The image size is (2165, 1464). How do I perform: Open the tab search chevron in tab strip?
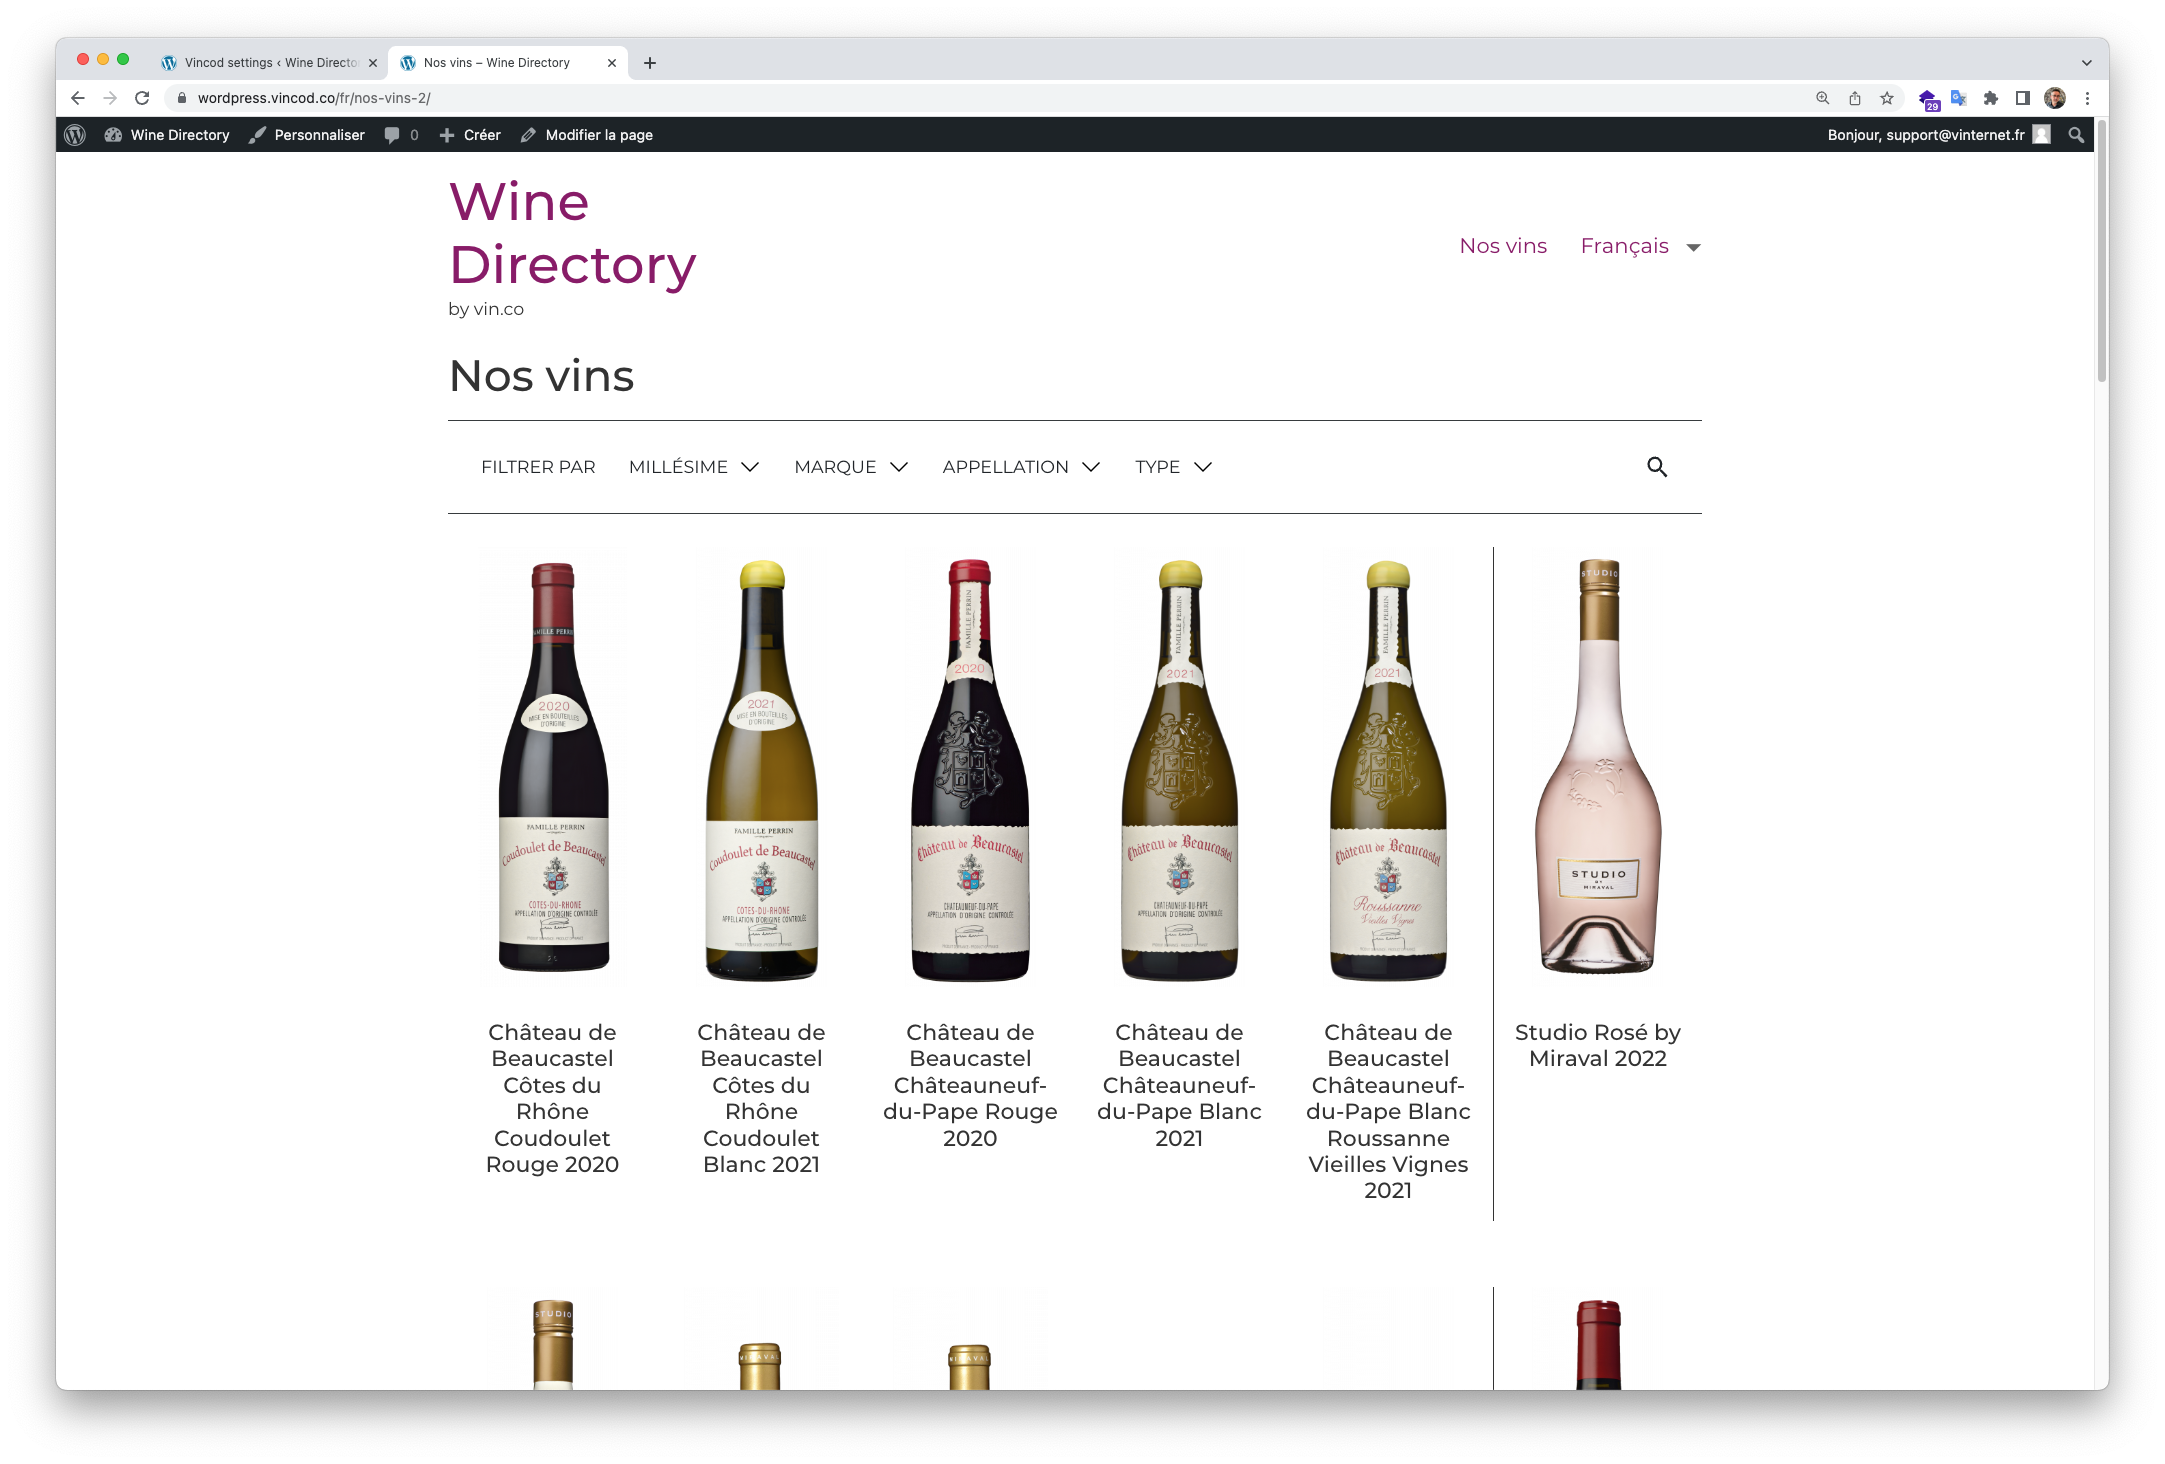(x=2087, y=63)
